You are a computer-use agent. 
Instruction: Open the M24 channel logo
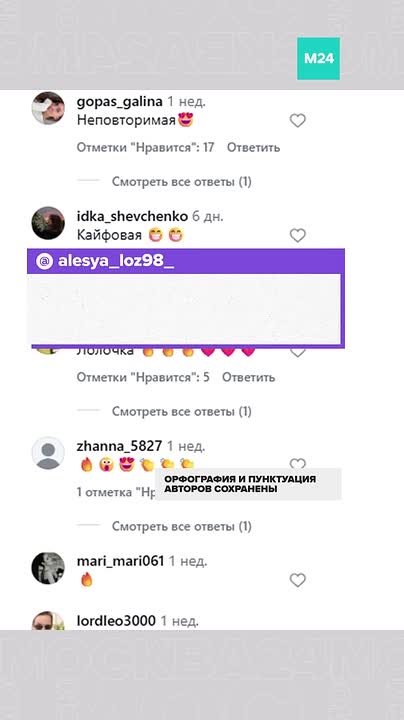[x=319, y=59]
